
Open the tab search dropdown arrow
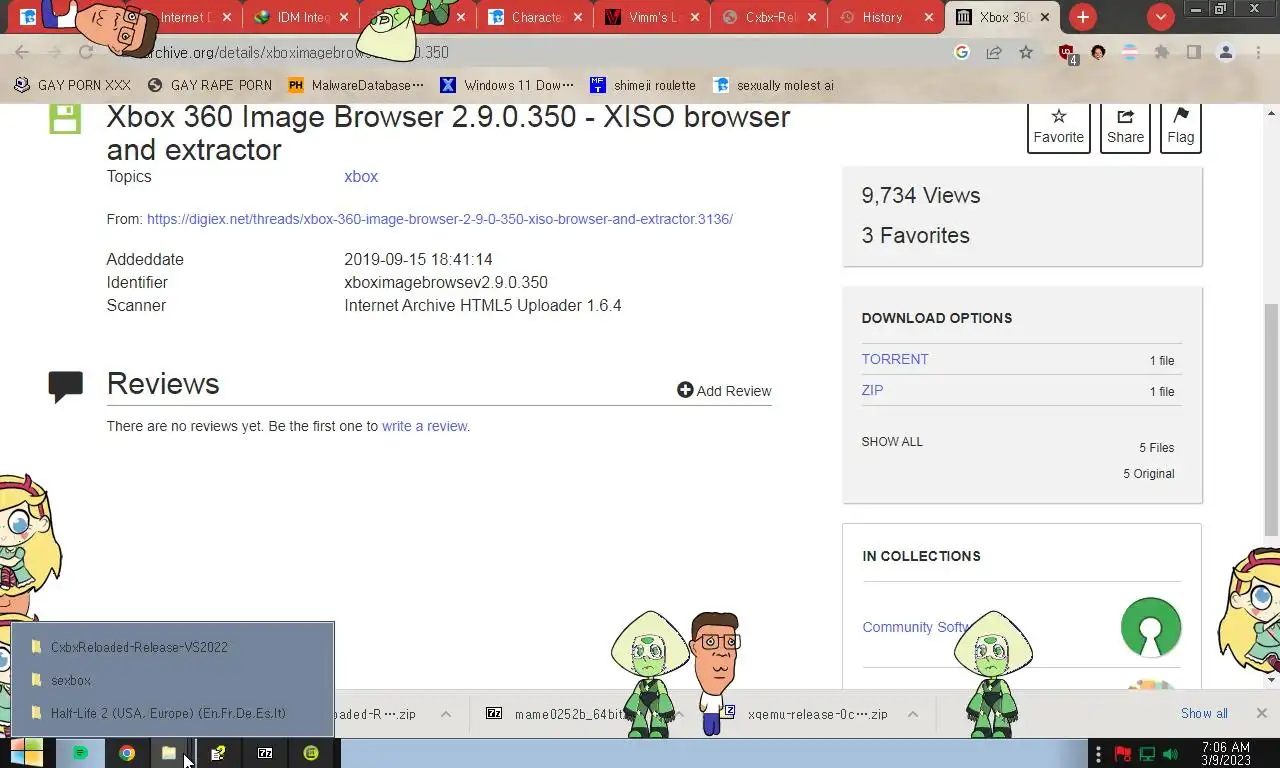1160,17
